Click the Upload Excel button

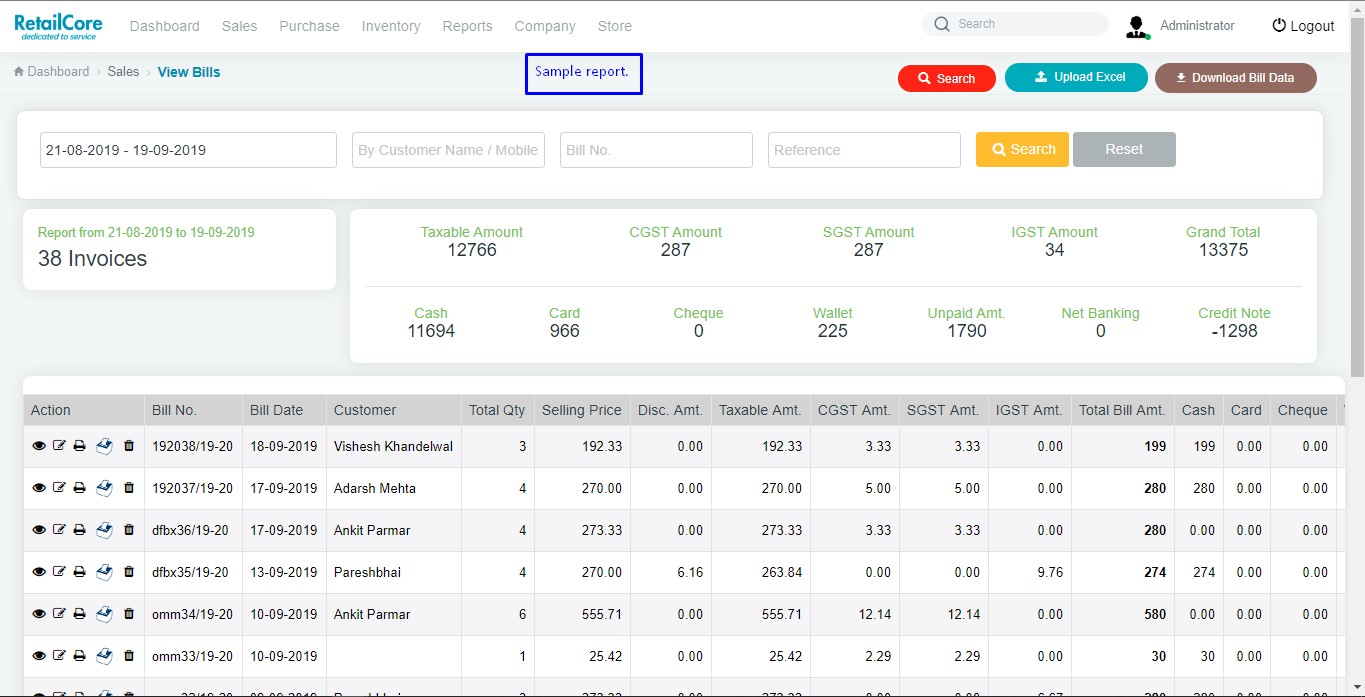pyautogui.click(x=1076, y=77)
